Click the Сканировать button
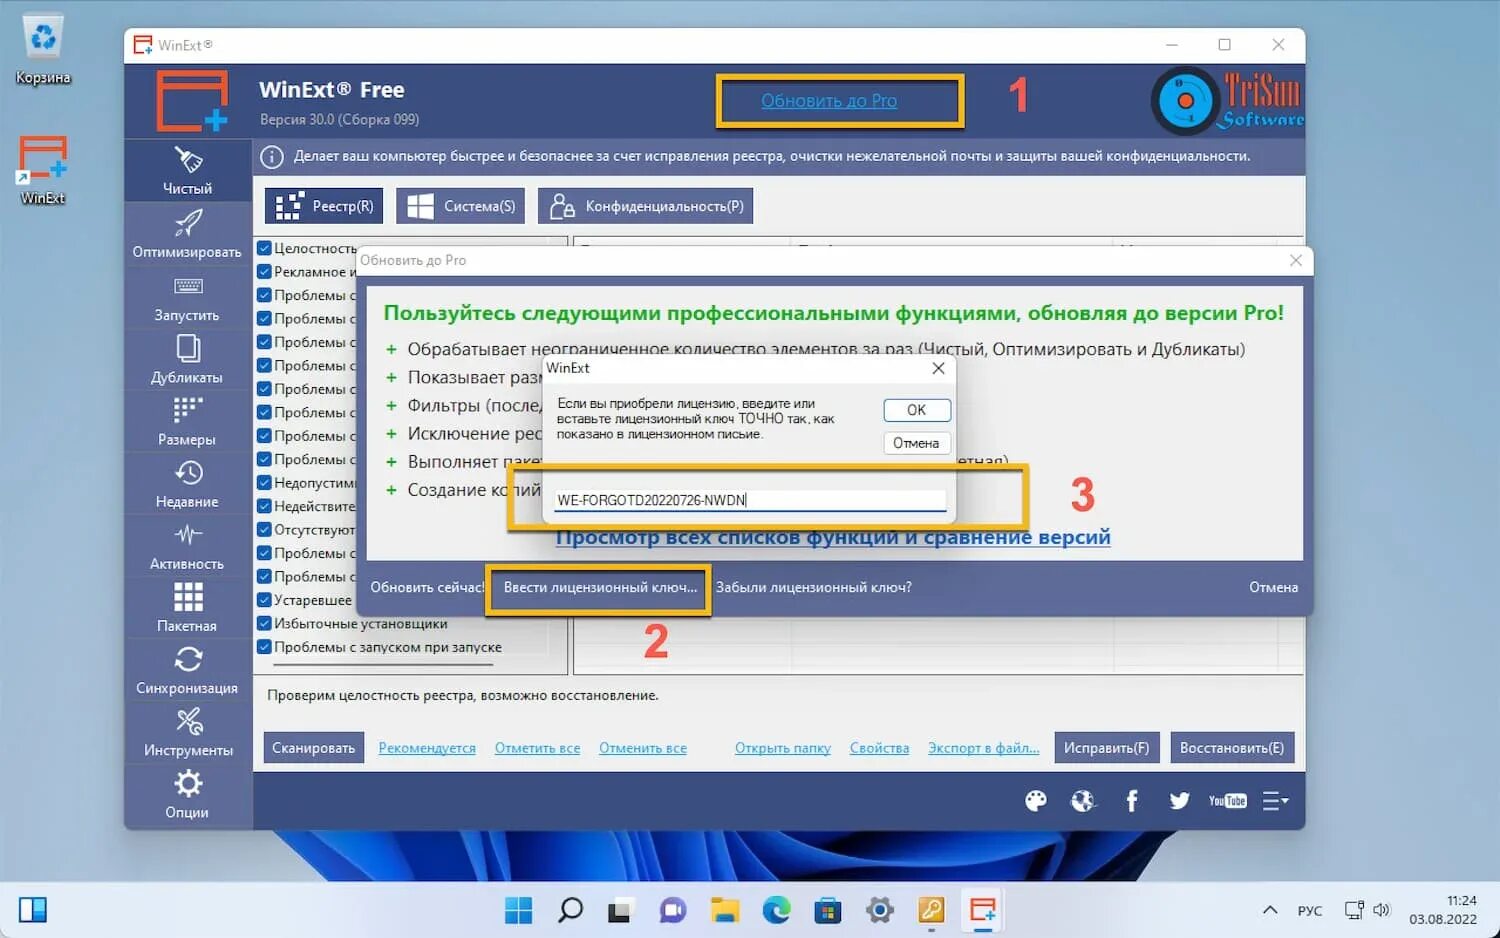Screen dimensions: 1500x938 (314, 748)
